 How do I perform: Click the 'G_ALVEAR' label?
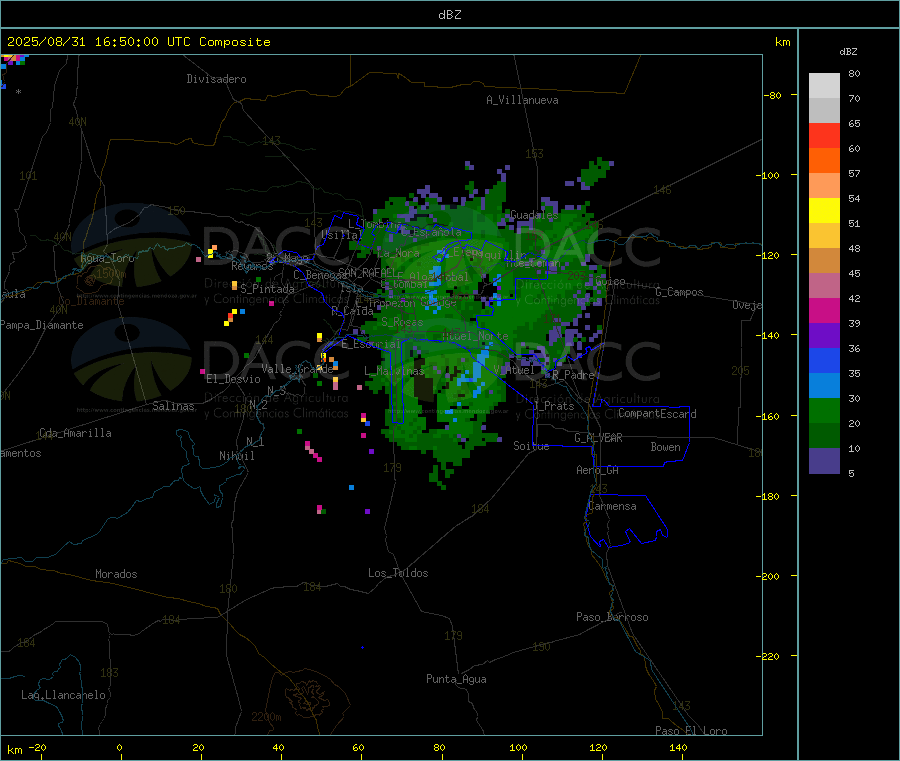click(598, 438)
